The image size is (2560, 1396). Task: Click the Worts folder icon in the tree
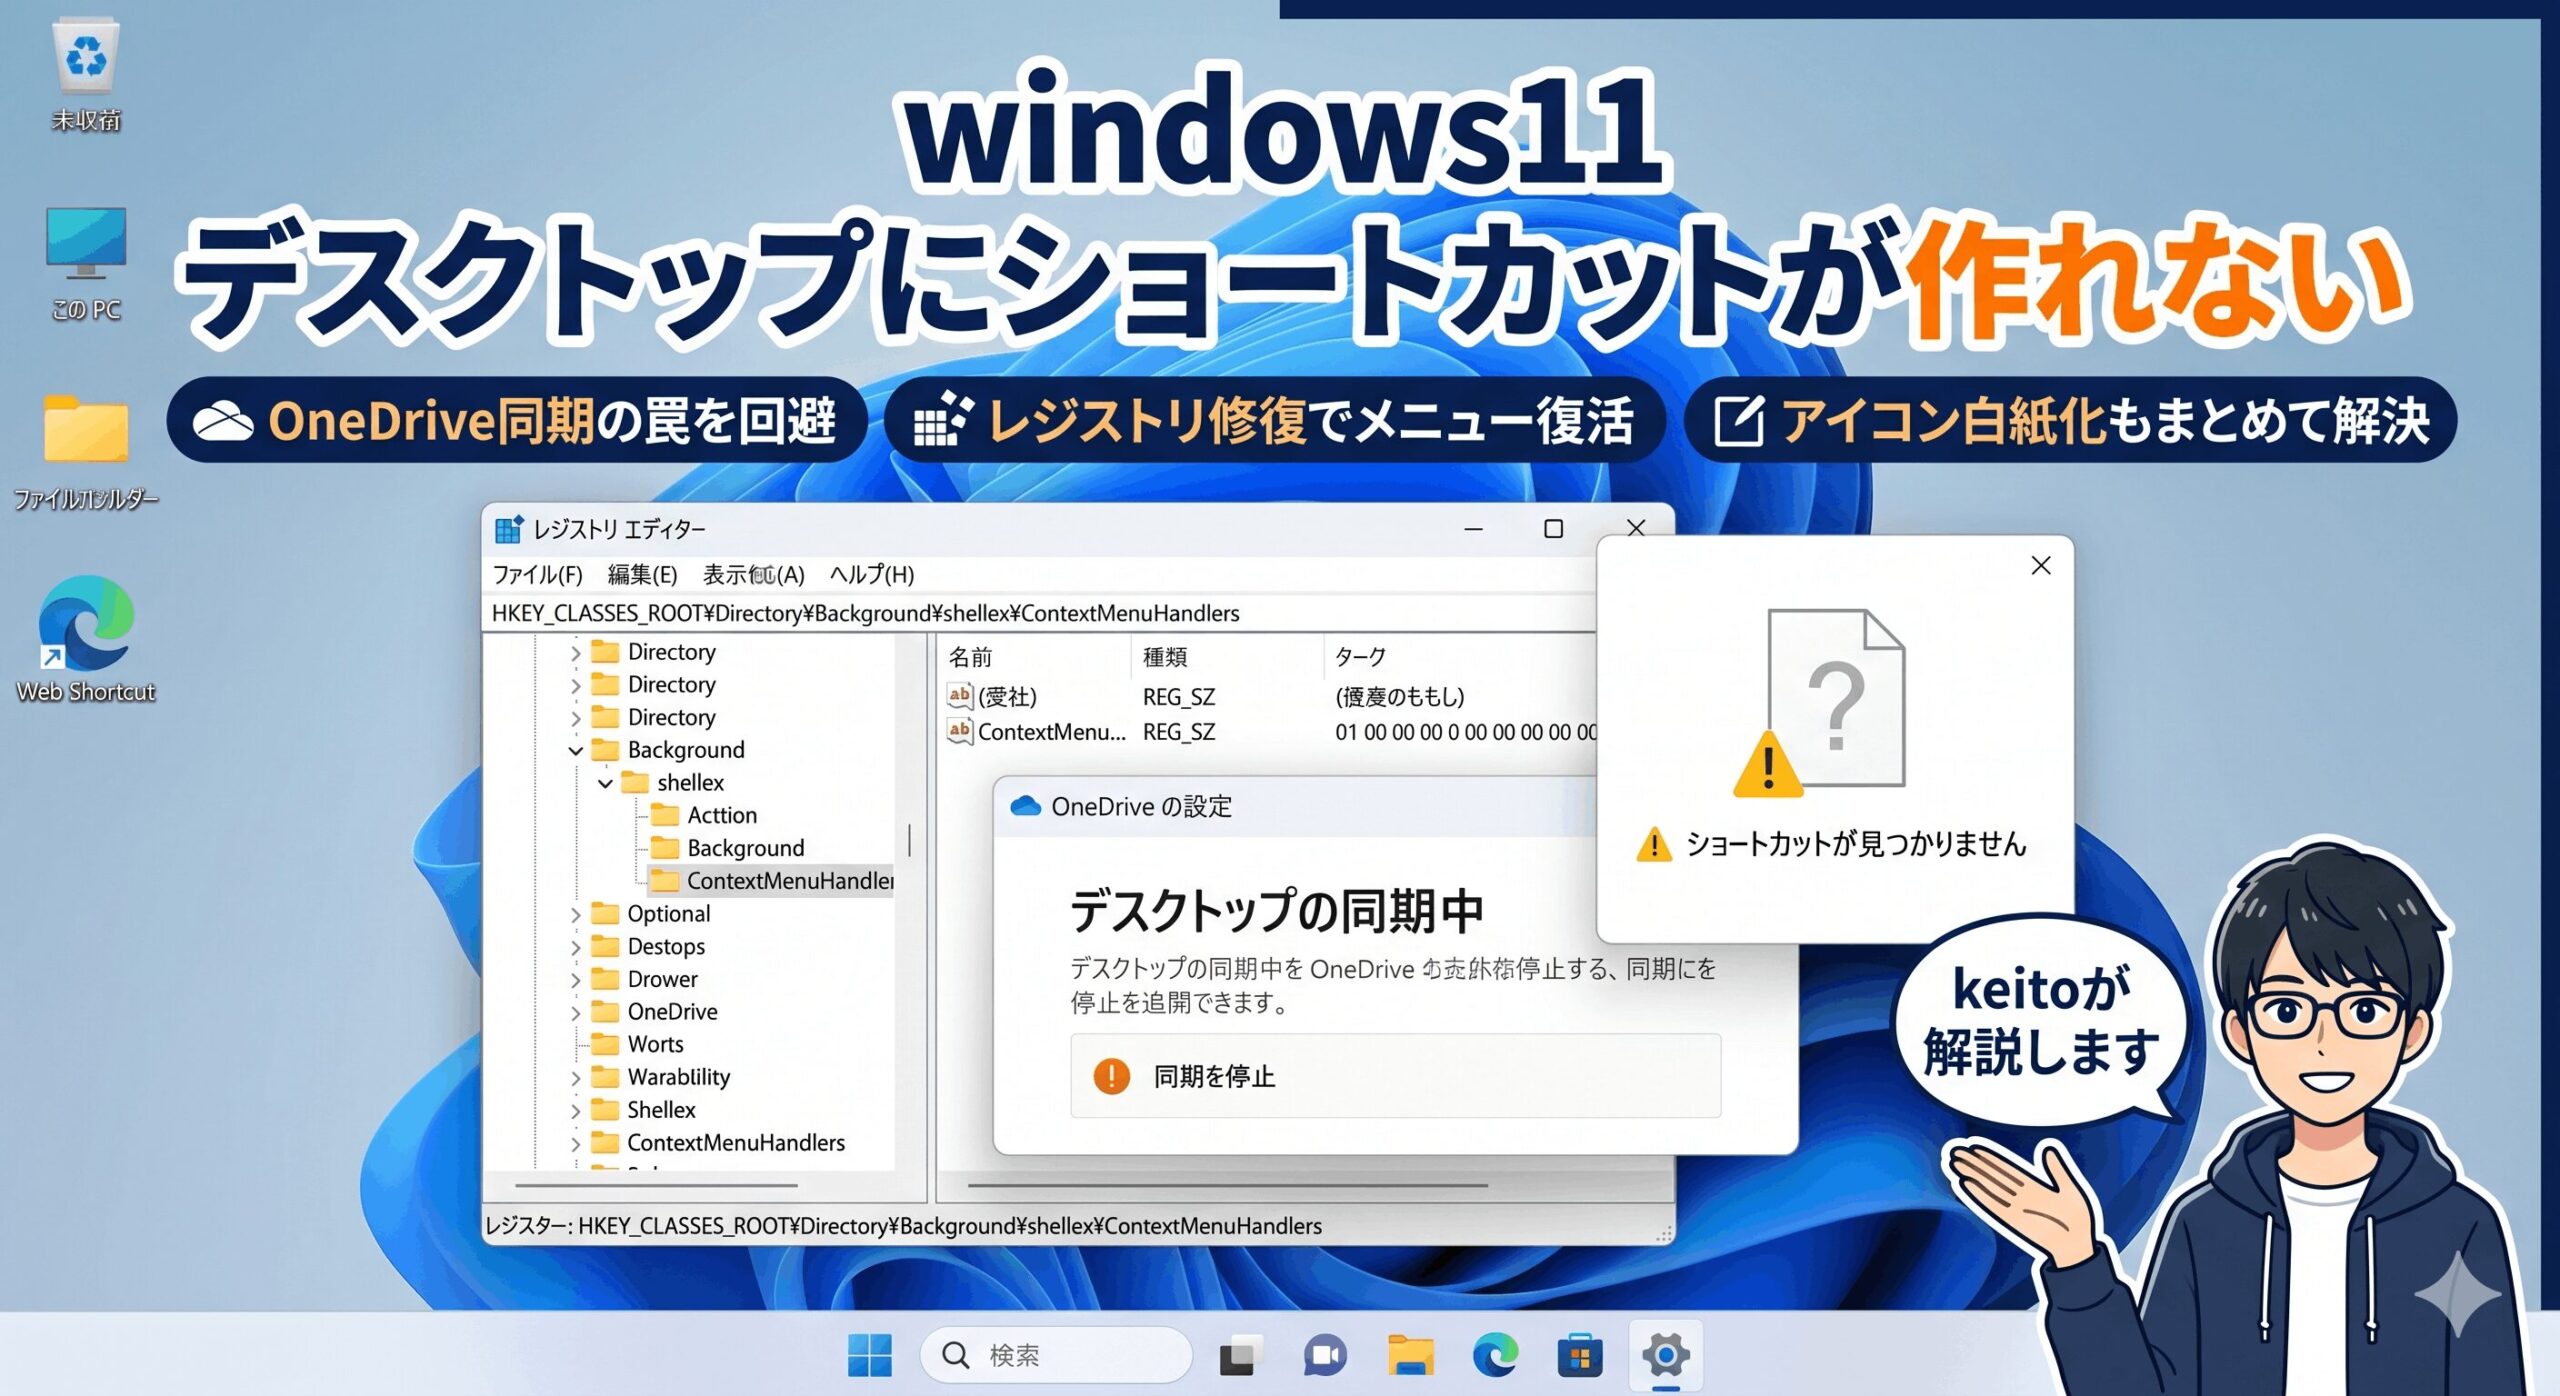coord(605,1043)
